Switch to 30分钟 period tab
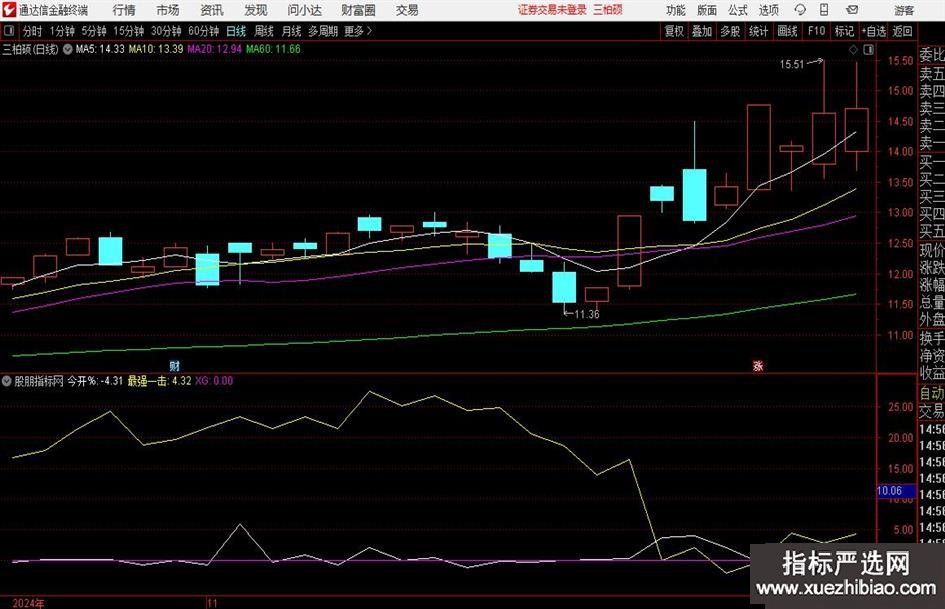Viewport: 945px width, 609px height. pyautogui.click(x=166, y=31)
